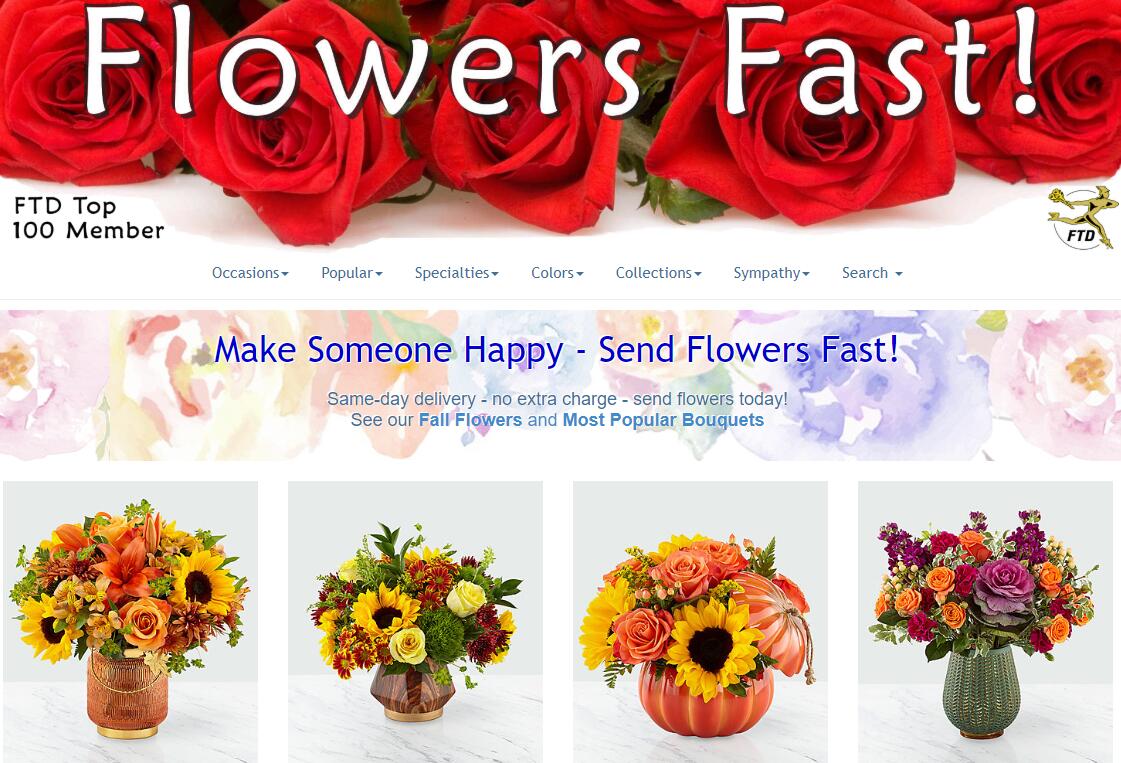Expand the Colors menu
Screen dimensions: 1121x763
coord(558,273)
